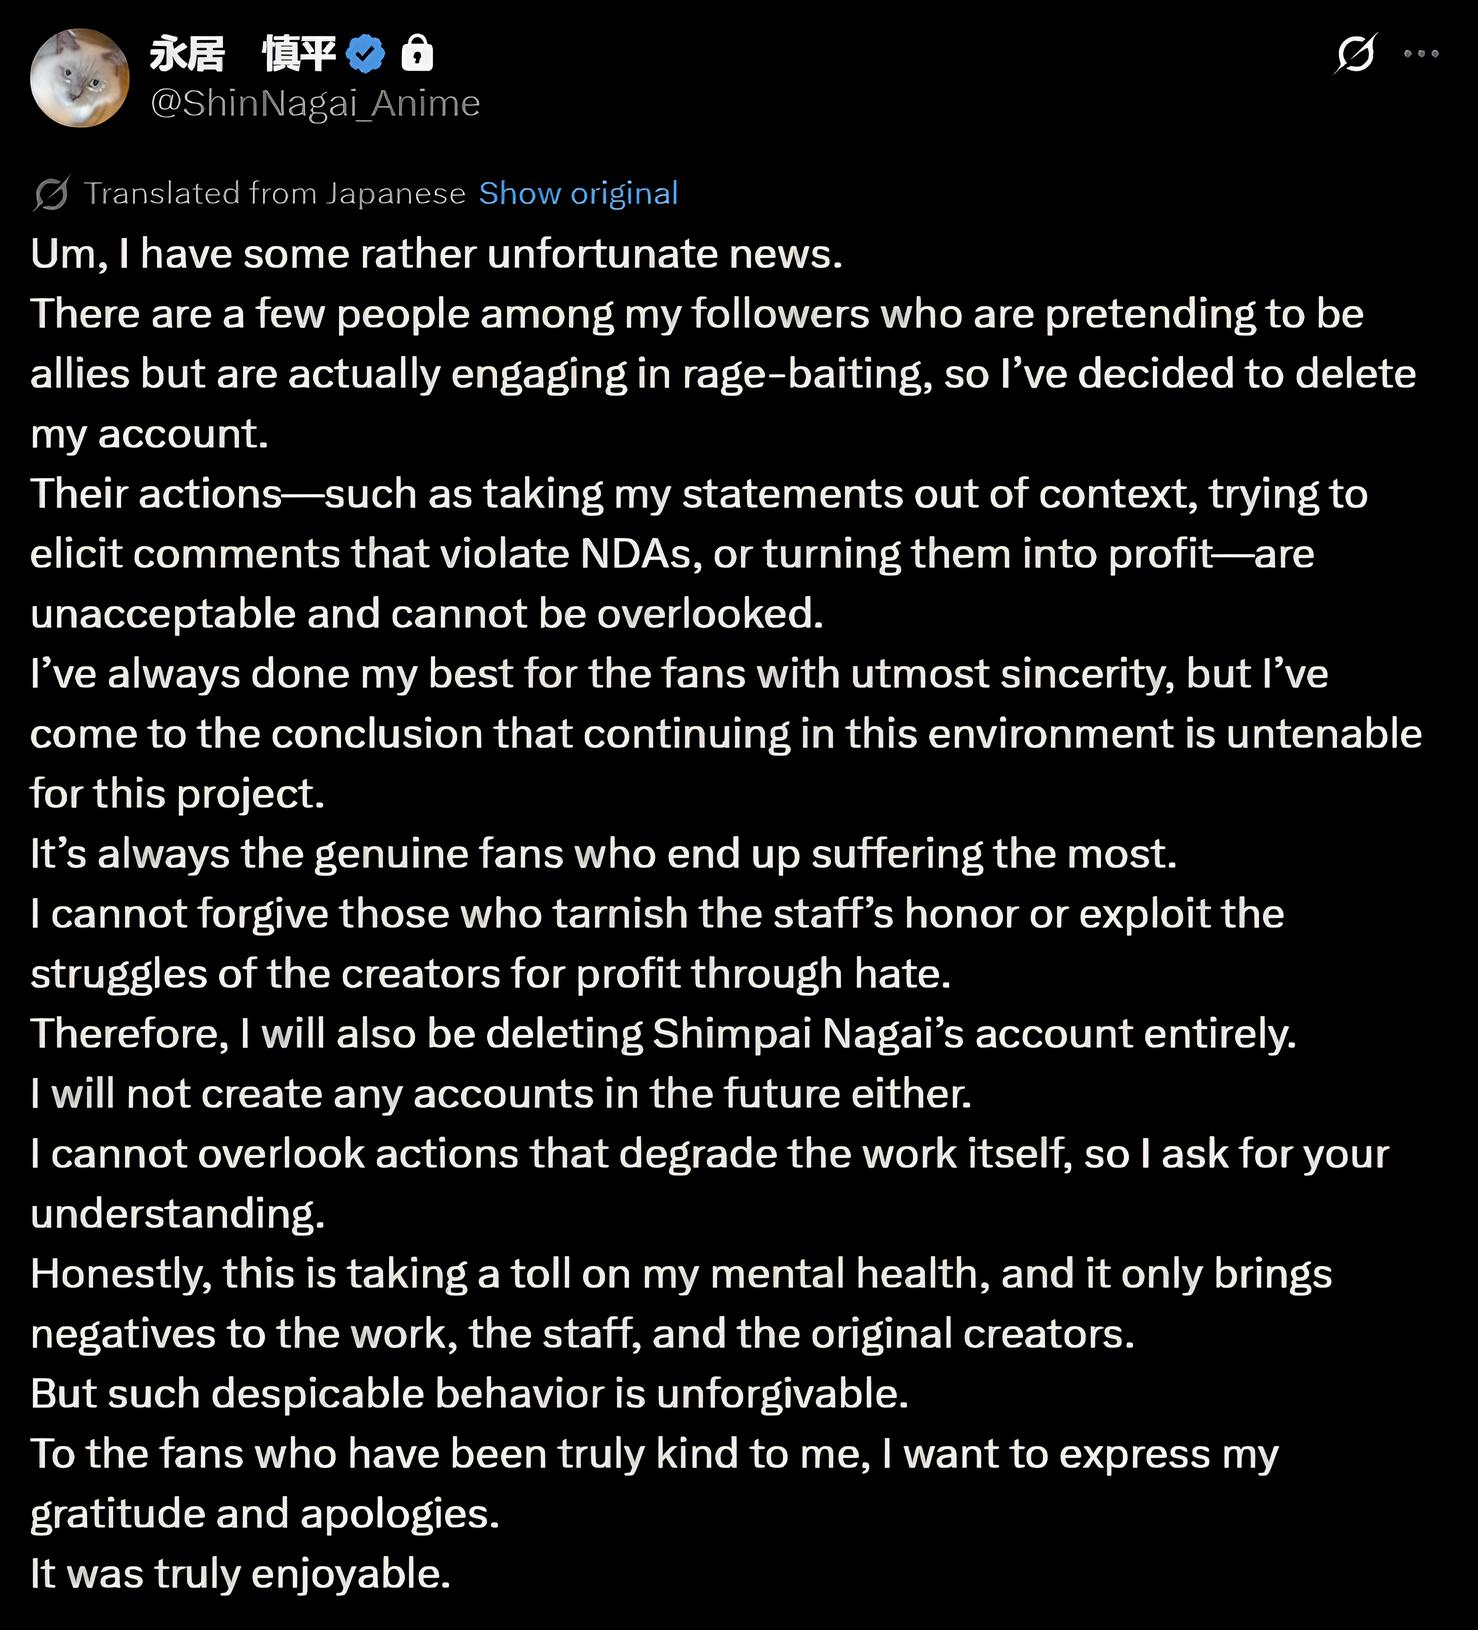Viewport: 1478px width, 1630px height.
Task: Click the line about not creating future accounts
Action: 500,1094
